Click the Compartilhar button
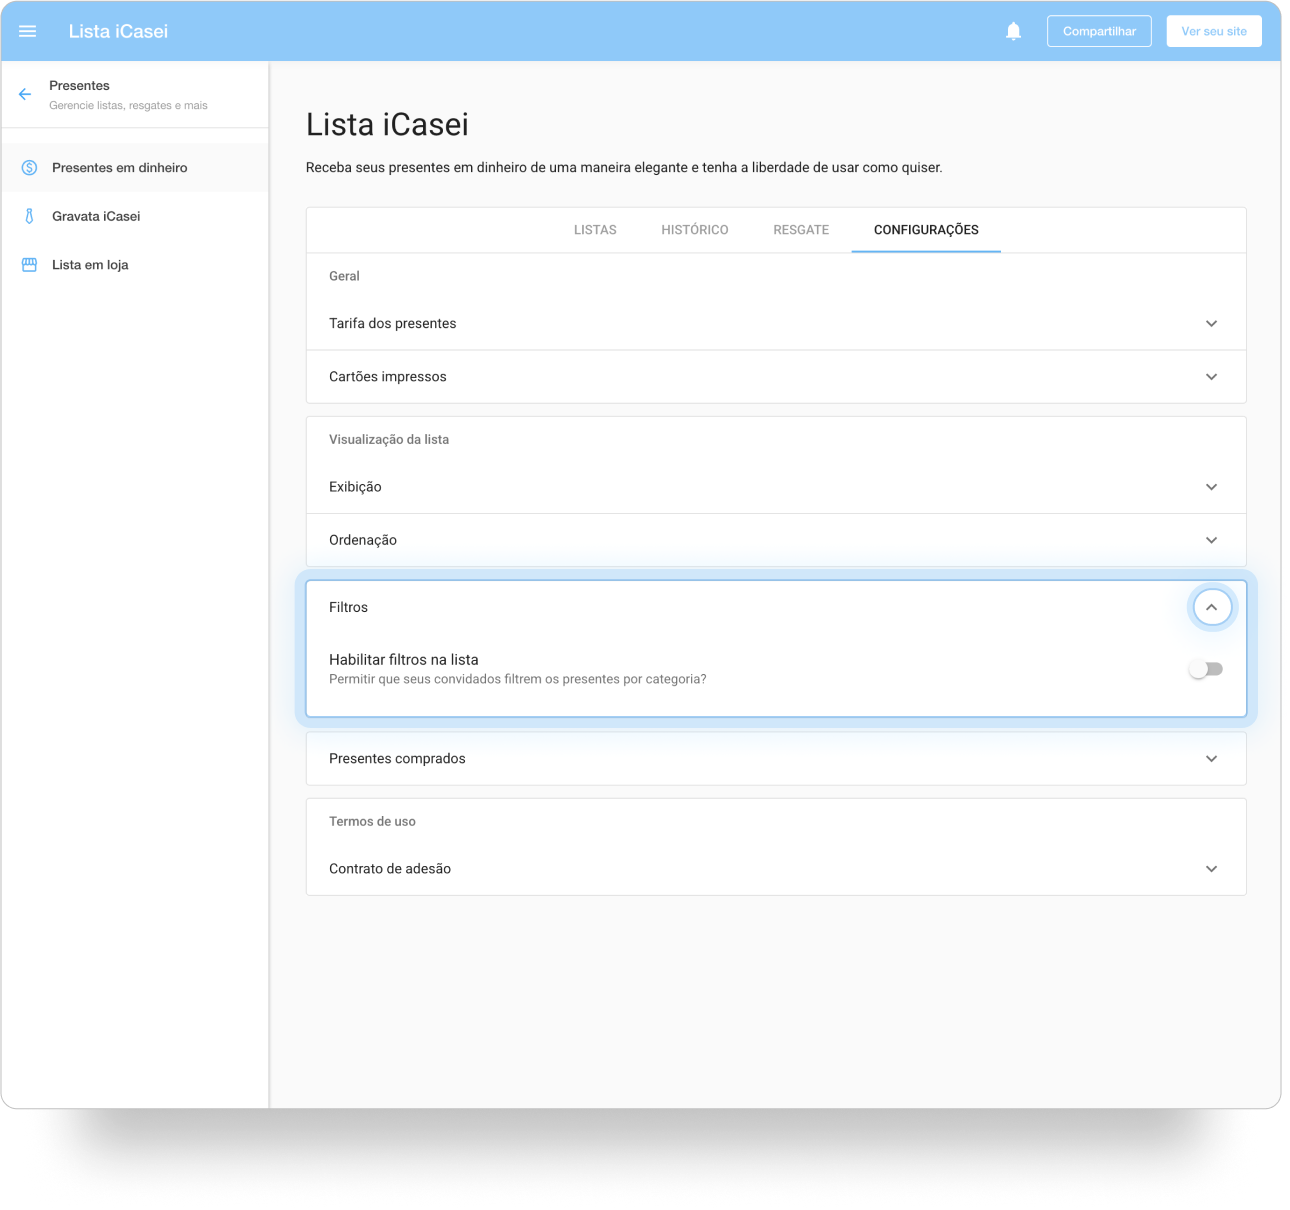The image size is (1290, 1210). [1099, 31]
